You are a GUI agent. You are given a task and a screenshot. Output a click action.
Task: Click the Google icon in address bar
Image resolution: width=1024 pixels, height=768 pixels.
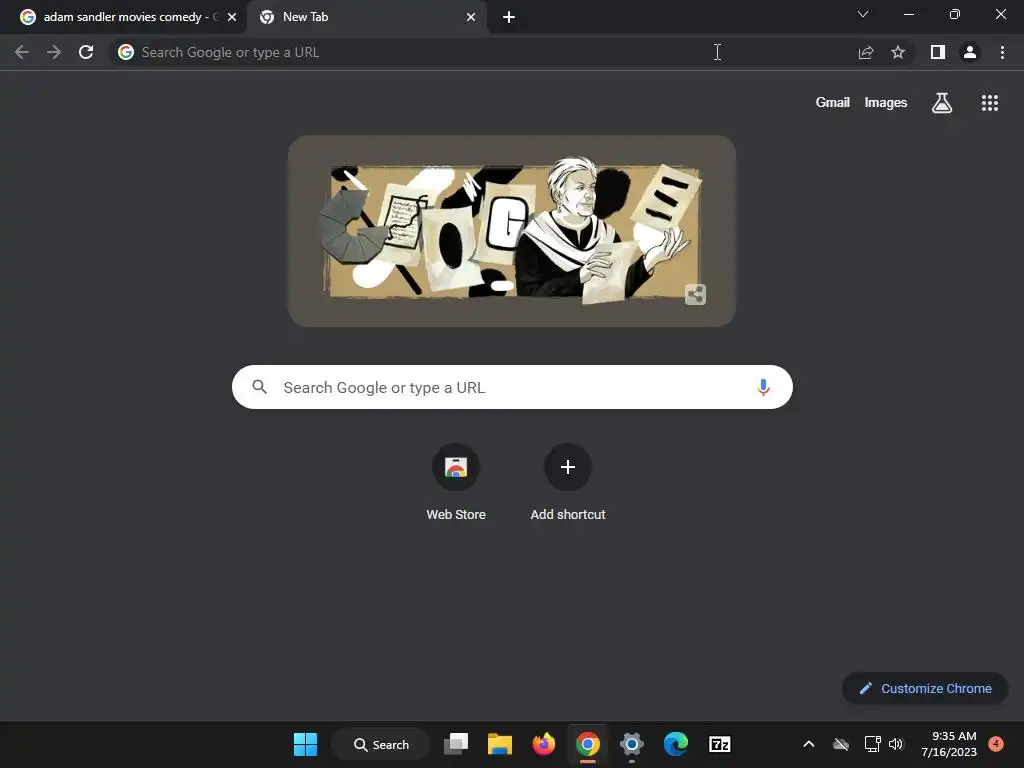coord(126,52)
